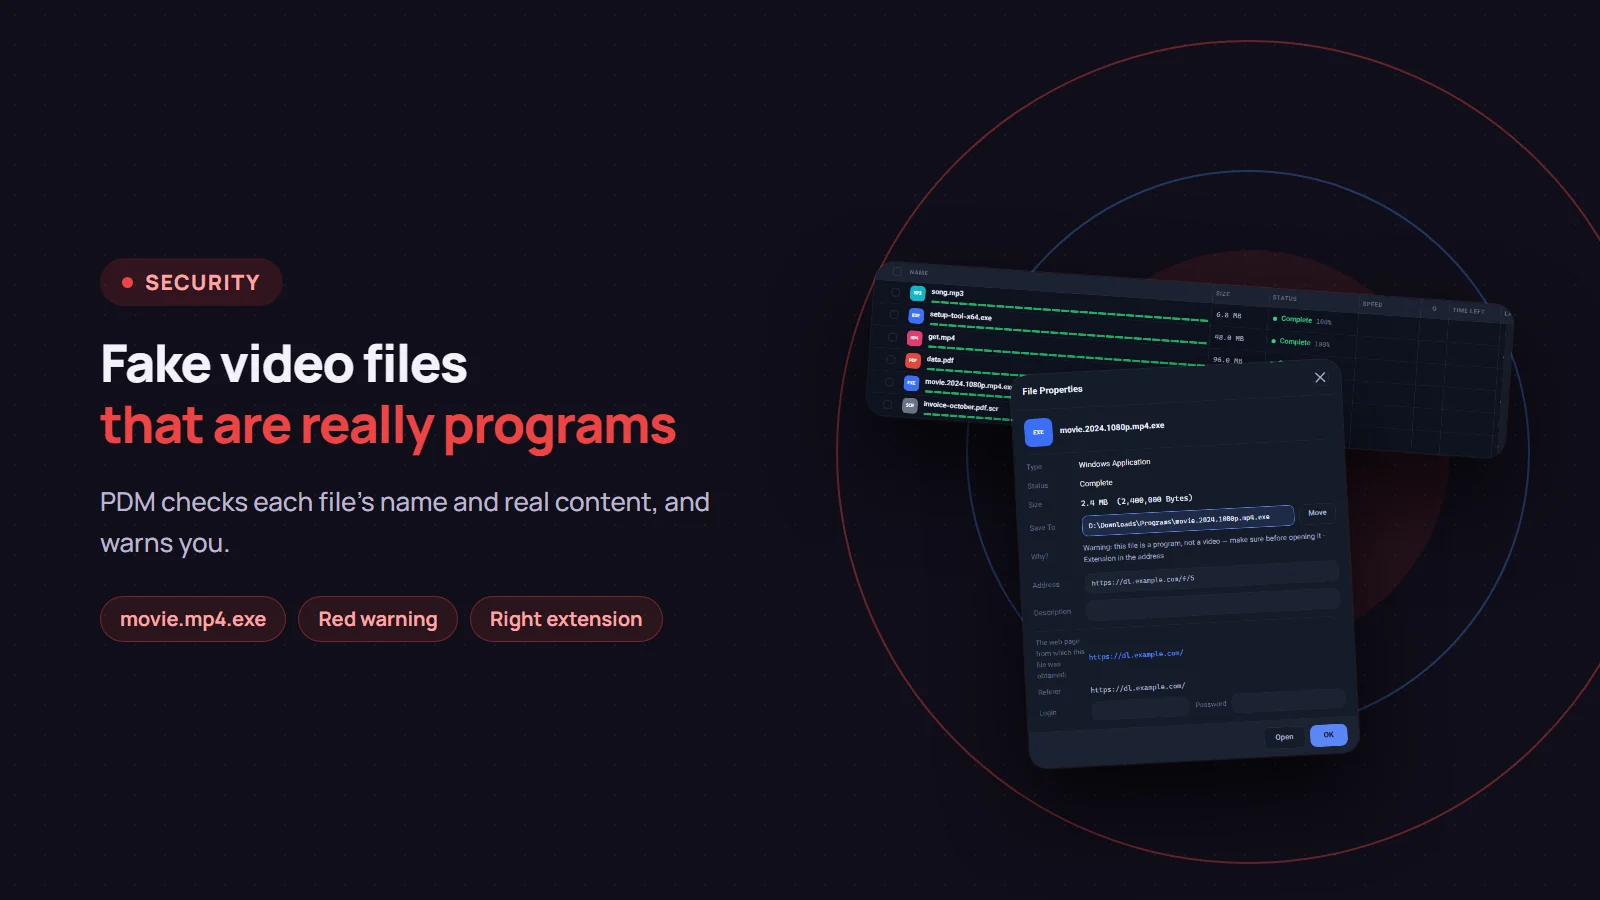Toggle the select-all checkbox in the Name header

tap(897, 271)
